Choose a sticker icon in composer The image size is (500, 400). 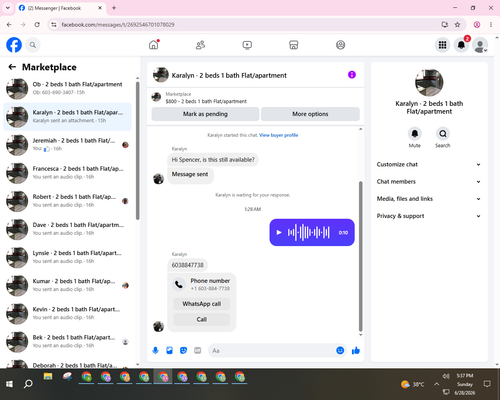[183, 350]
